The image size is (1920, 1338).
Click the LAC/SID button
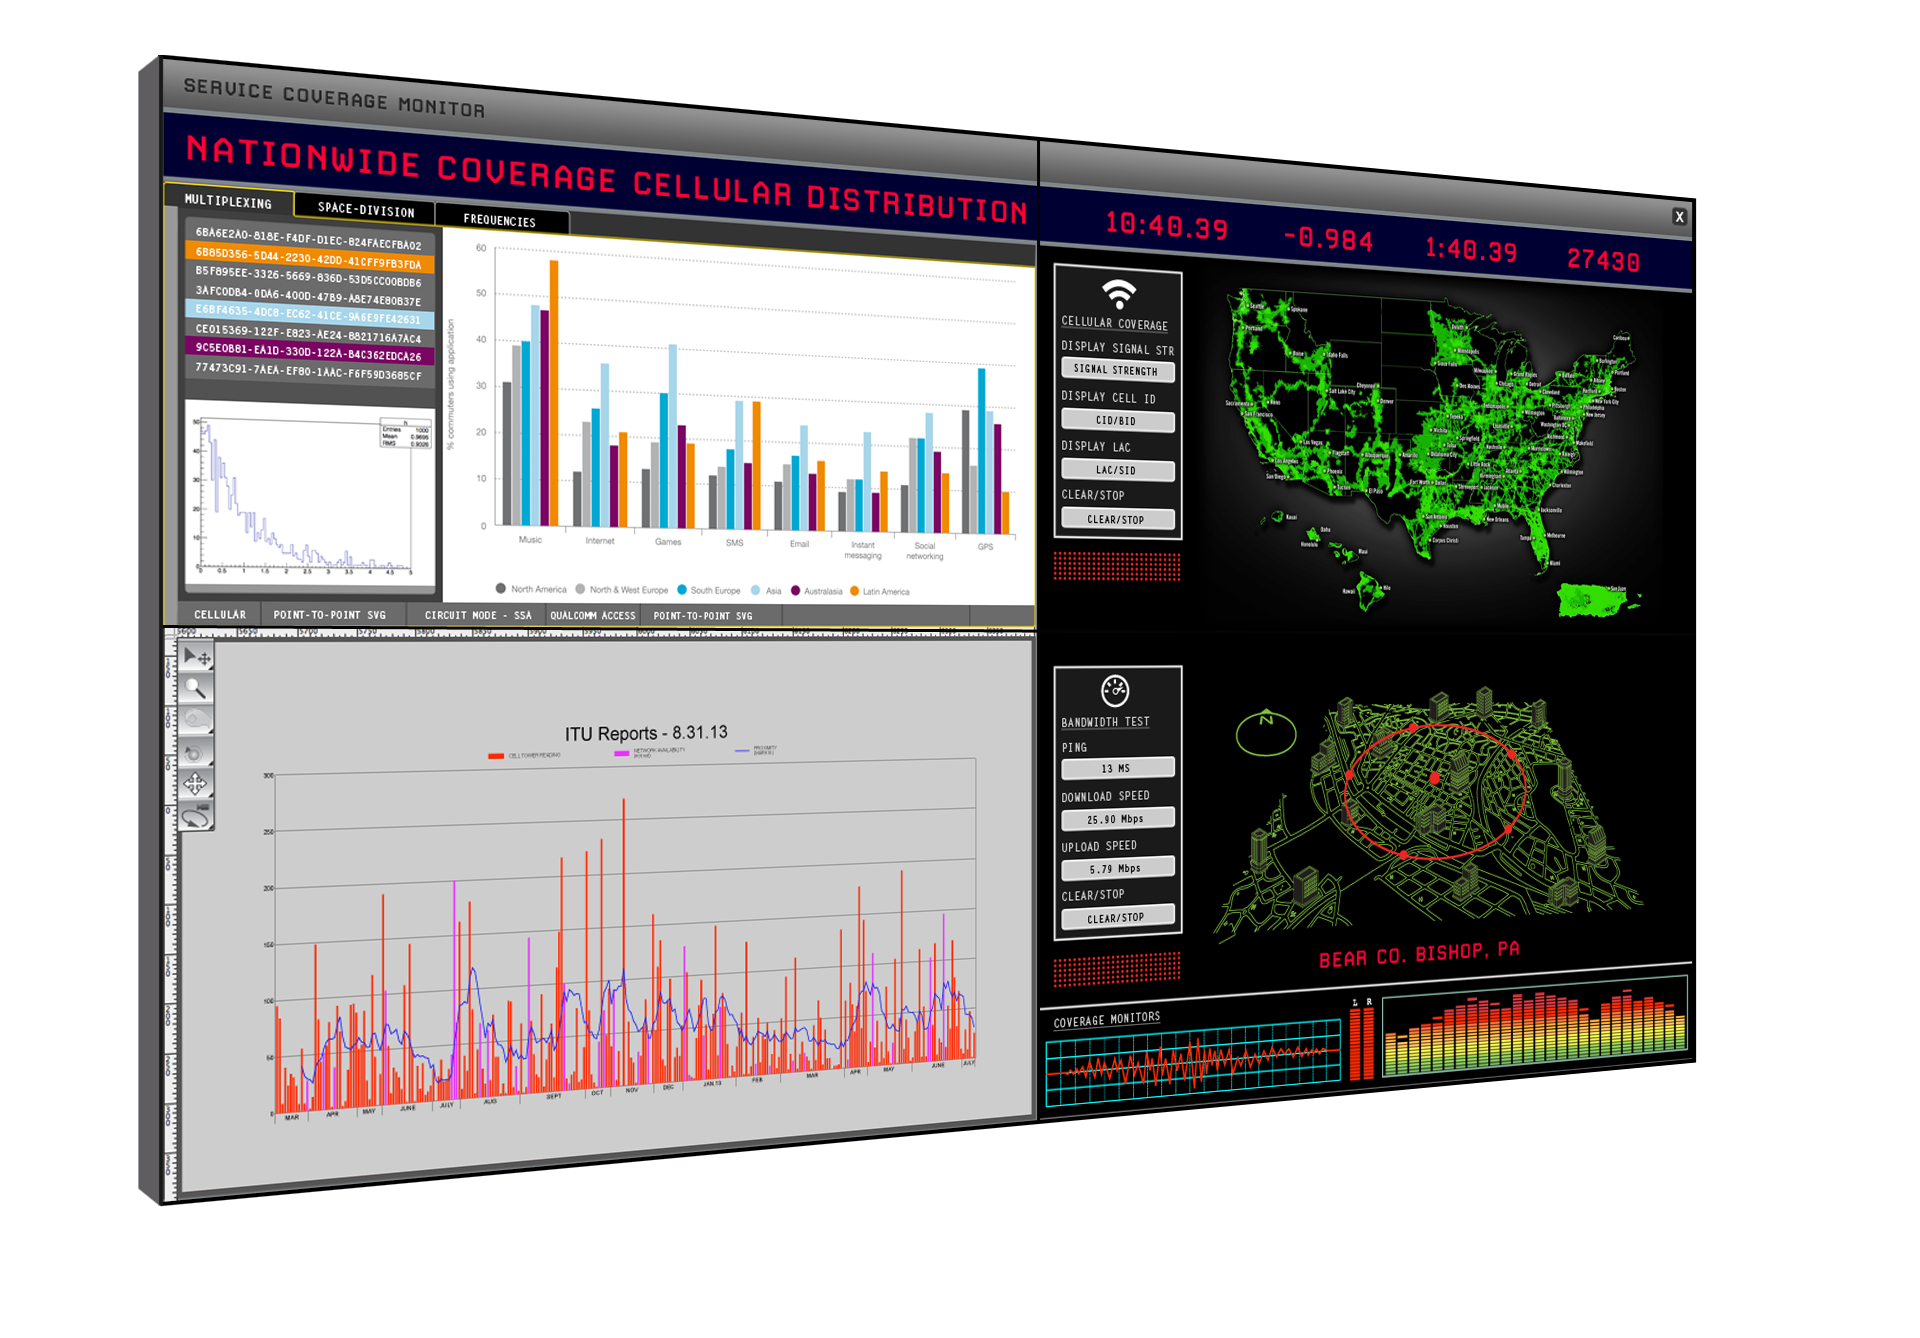pos(1116,470)
